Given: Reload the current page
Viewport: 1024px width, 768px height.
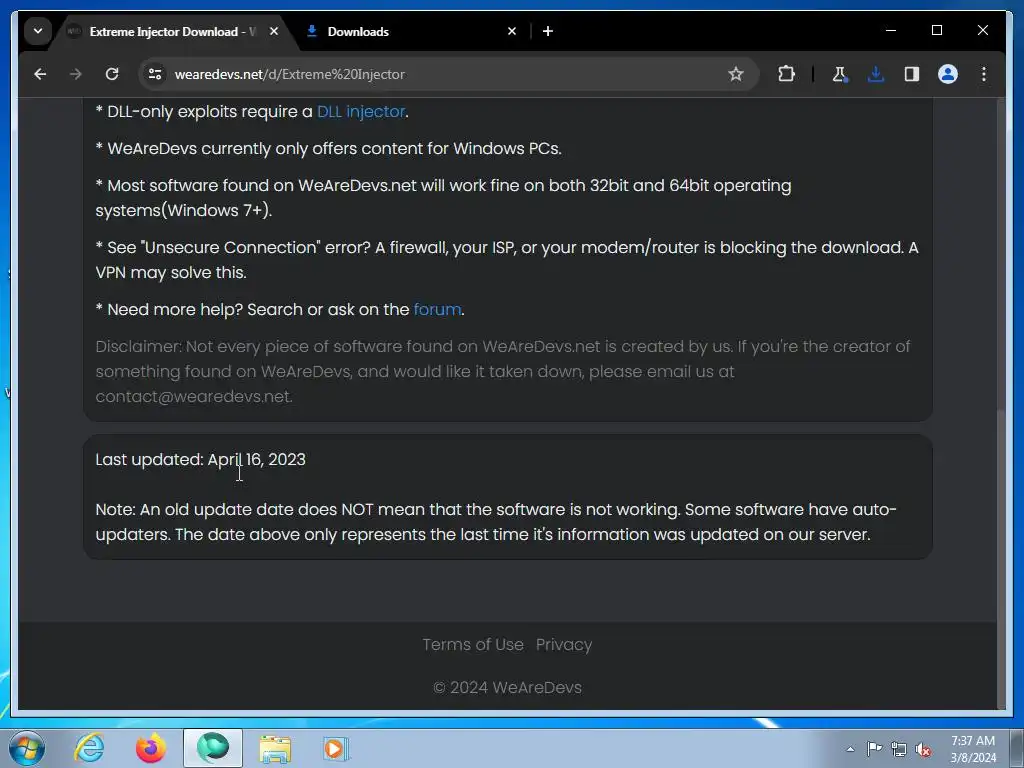Looking at the screenshot, I should coord(112,74).
